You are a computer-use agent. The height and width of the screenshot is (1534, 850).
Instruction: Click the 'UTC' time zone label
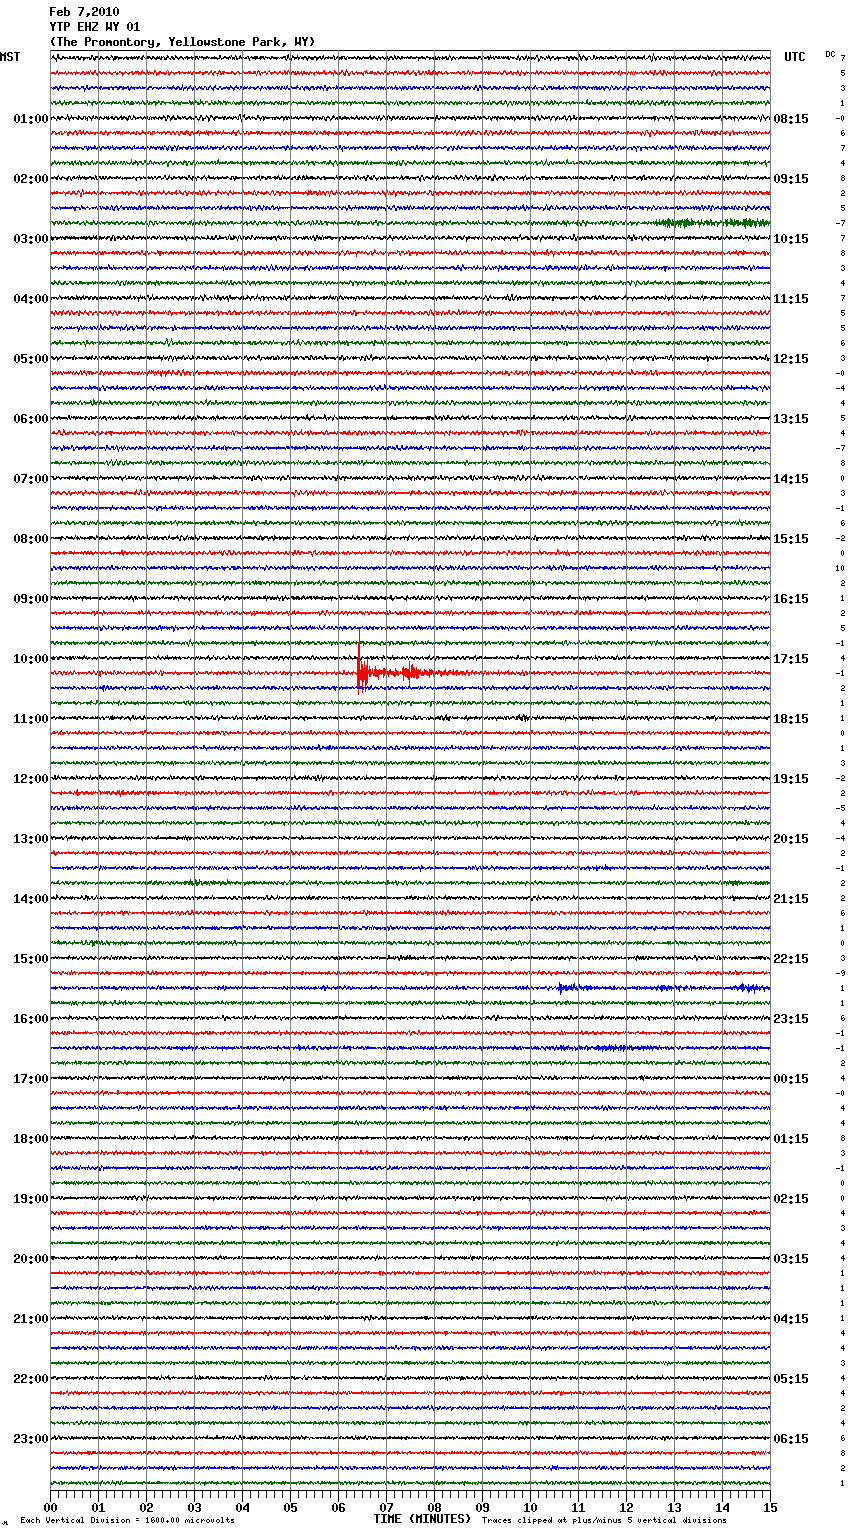(795, 57)
